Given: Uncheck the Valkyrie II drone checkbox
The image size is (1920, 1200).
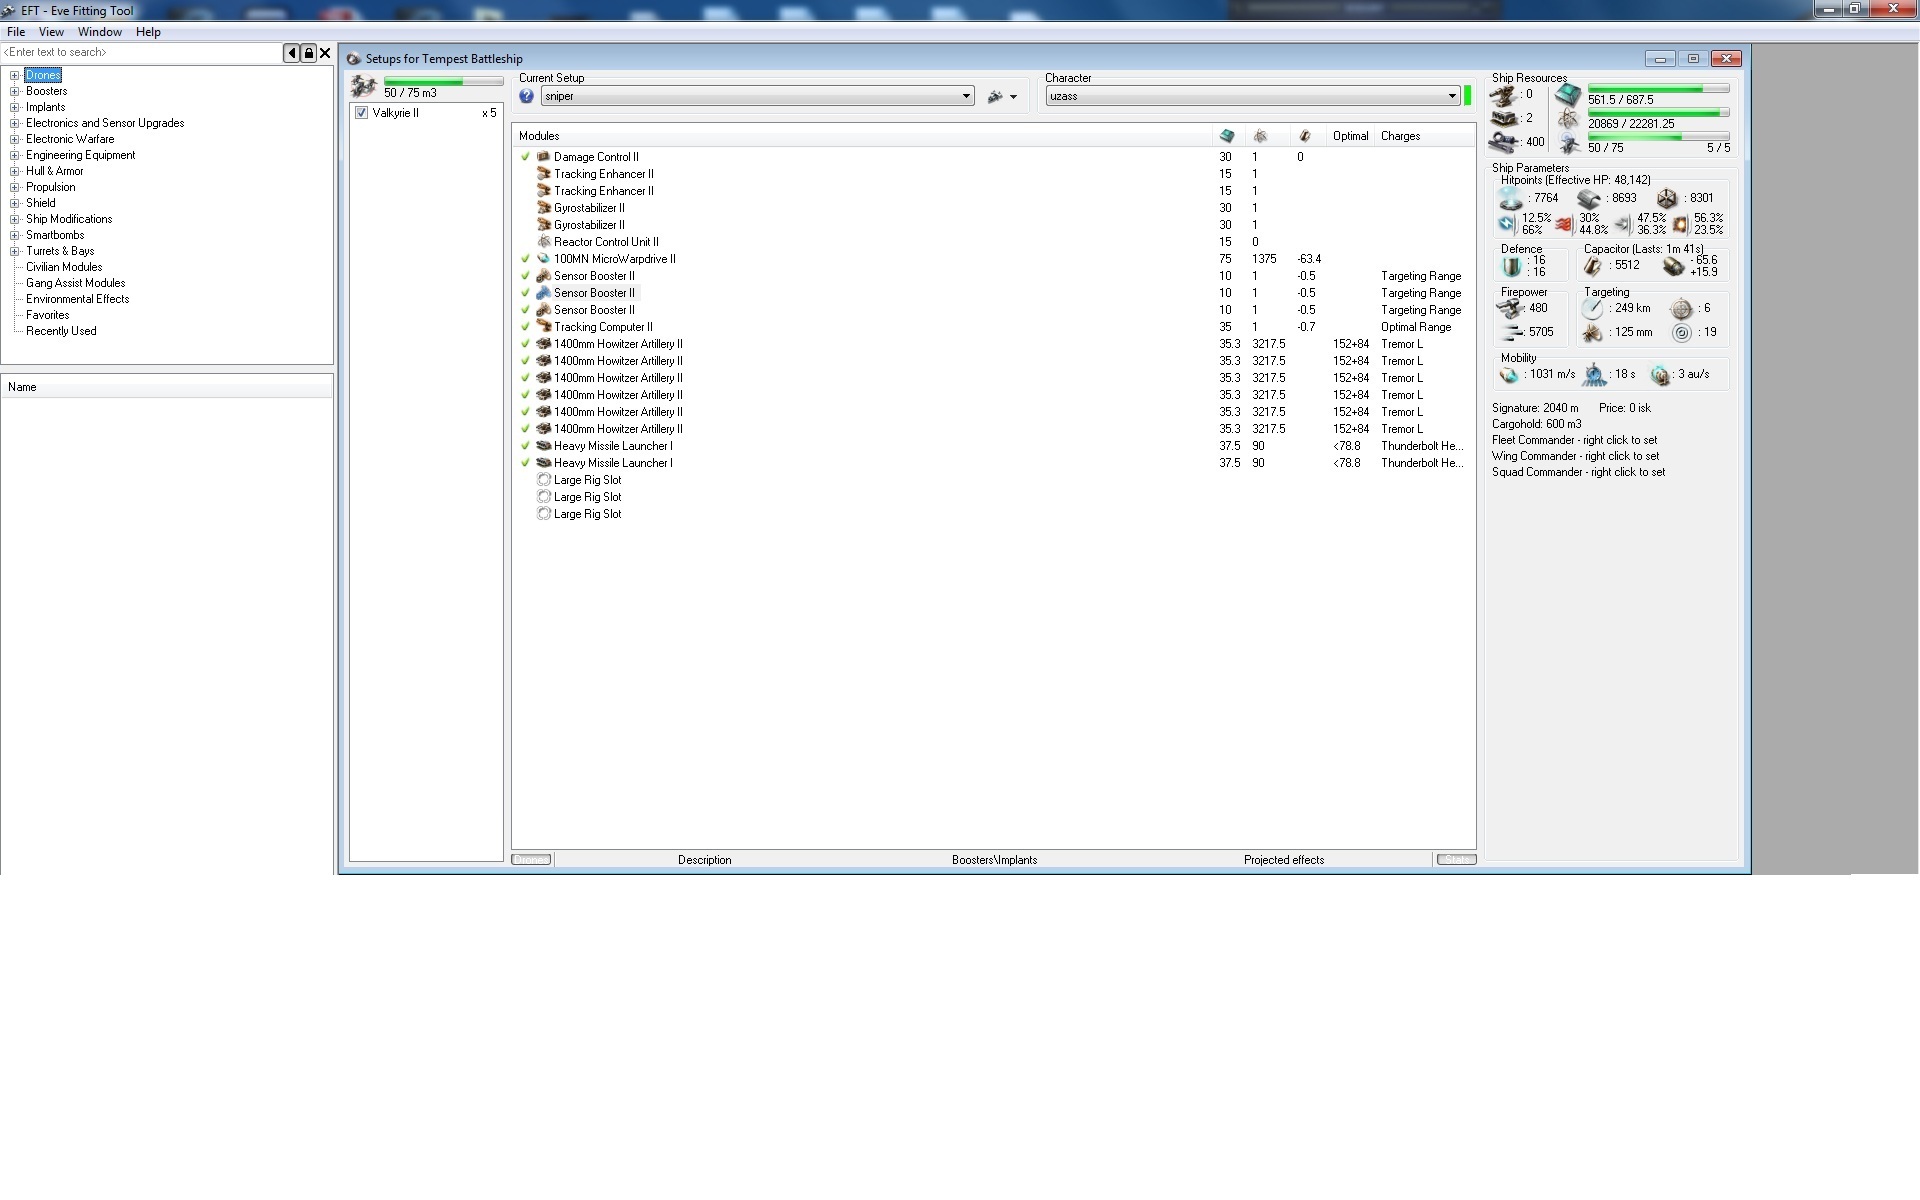Looking at the screenshot, I should [361, 113].
